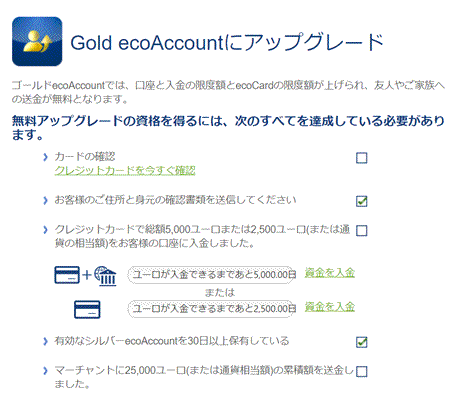This screenshot has height=400, width=450.
Task: Click the first credit card icon beside plus
Action: pos(67,275)
